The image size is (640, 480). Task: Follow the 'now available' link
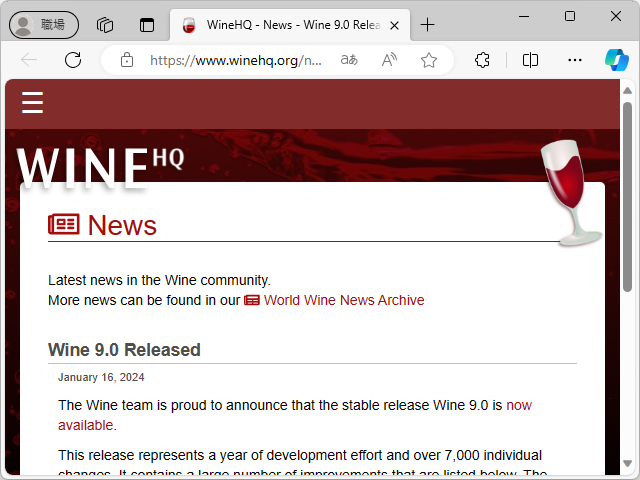coord(519,405)
